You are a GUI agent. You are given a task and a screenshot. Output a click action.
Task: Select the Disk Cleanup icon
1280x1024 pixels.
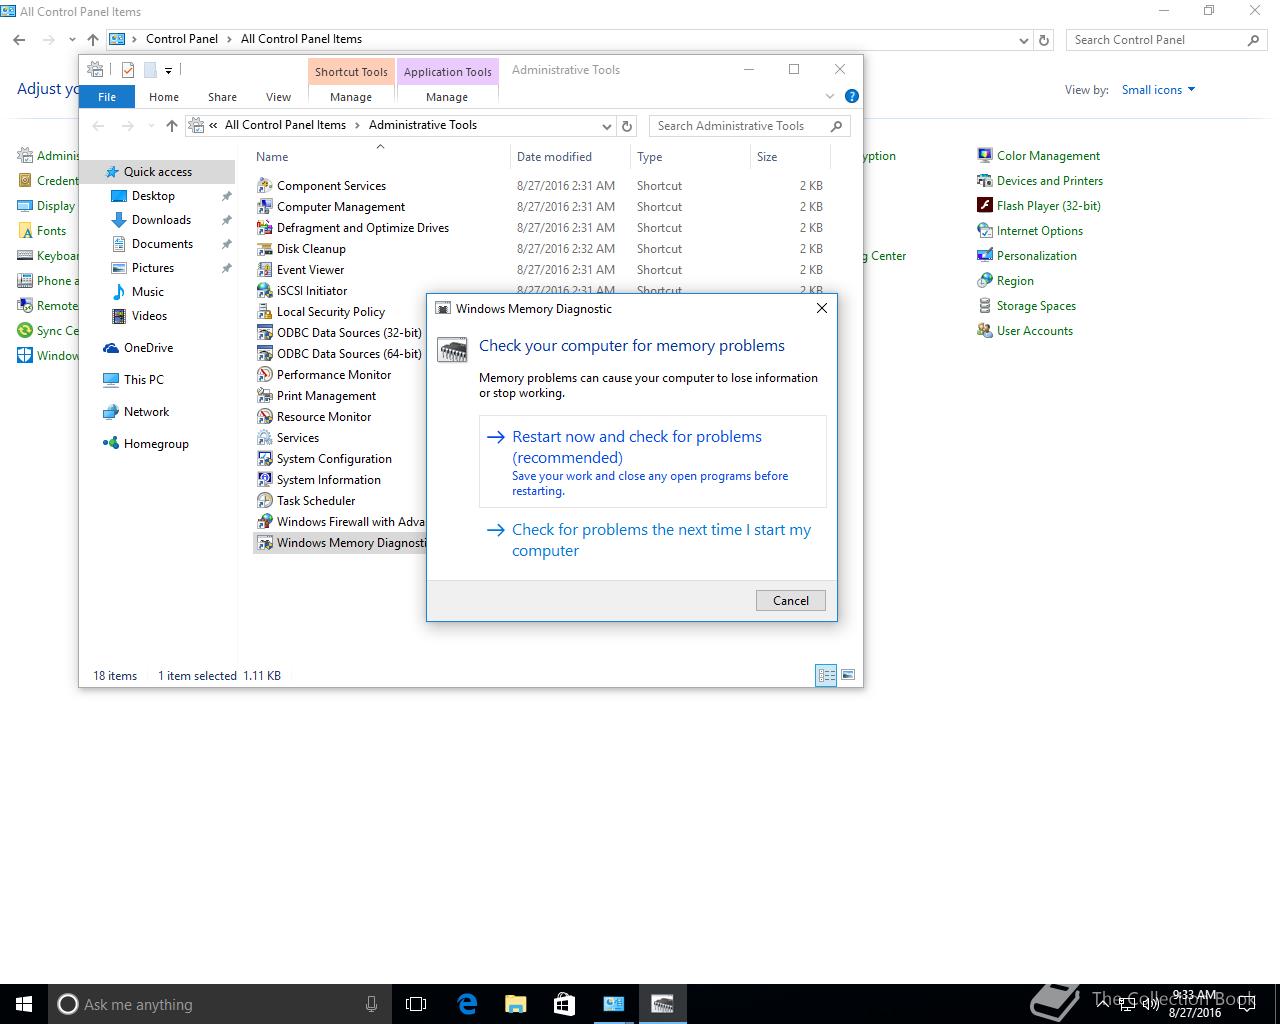point(264,248)
